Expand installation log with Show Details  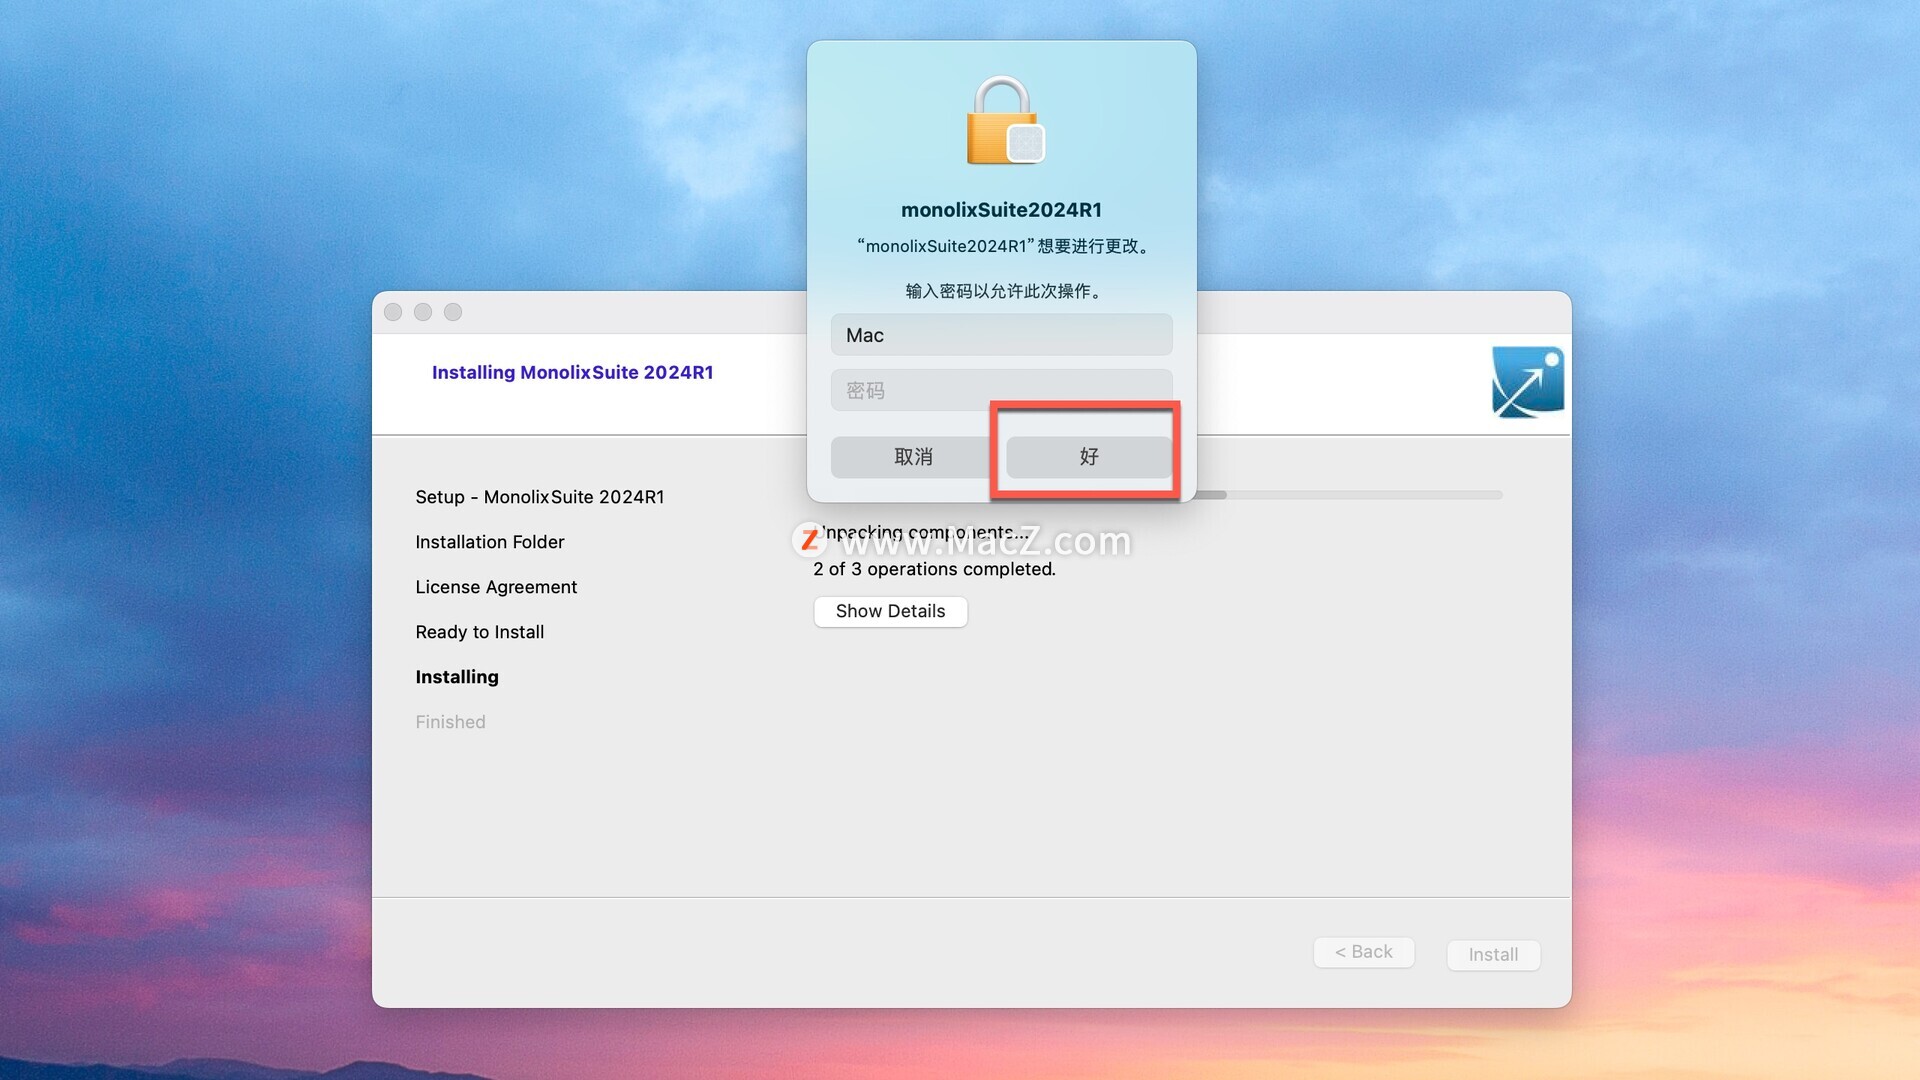coord(890,611)
